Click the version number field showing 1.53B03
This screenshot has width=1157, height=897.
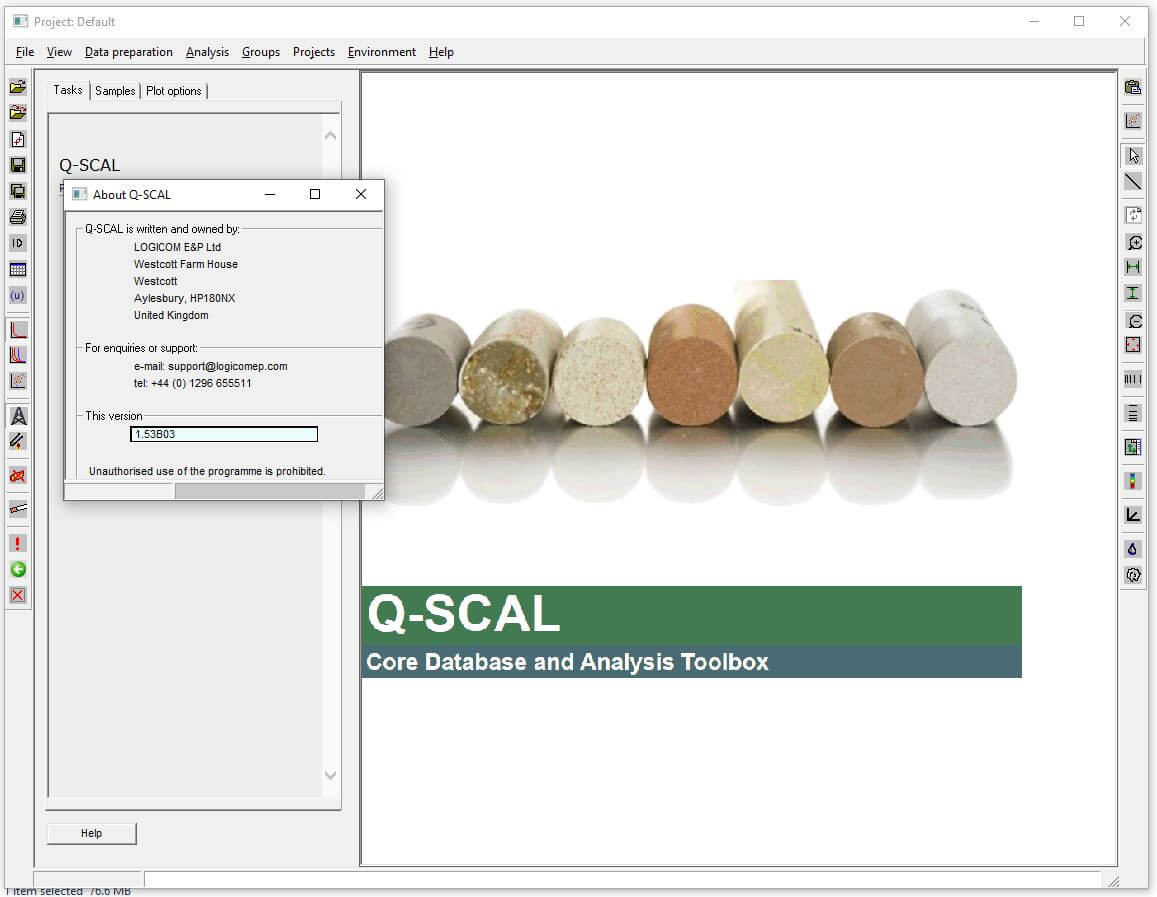[222, 433]
